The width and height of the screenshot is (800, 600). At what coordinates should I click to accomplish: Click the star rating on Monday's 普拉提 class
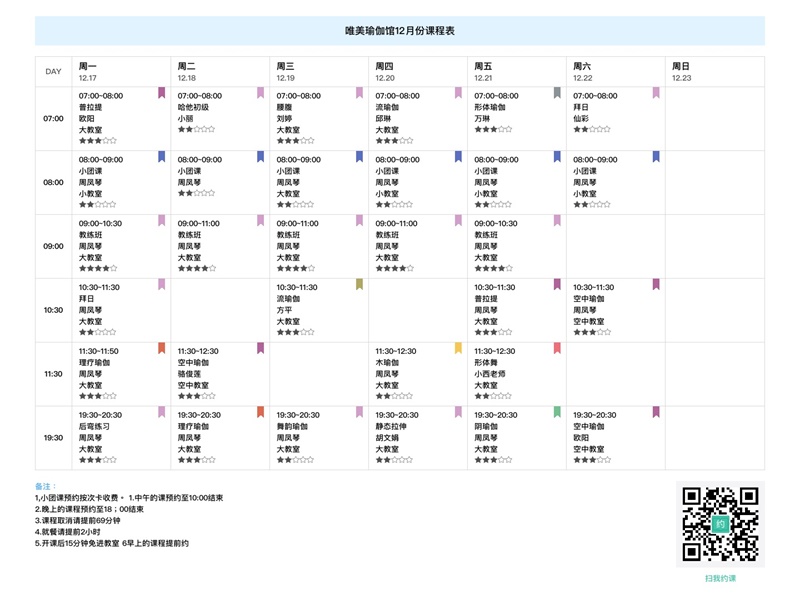point(97,141)
